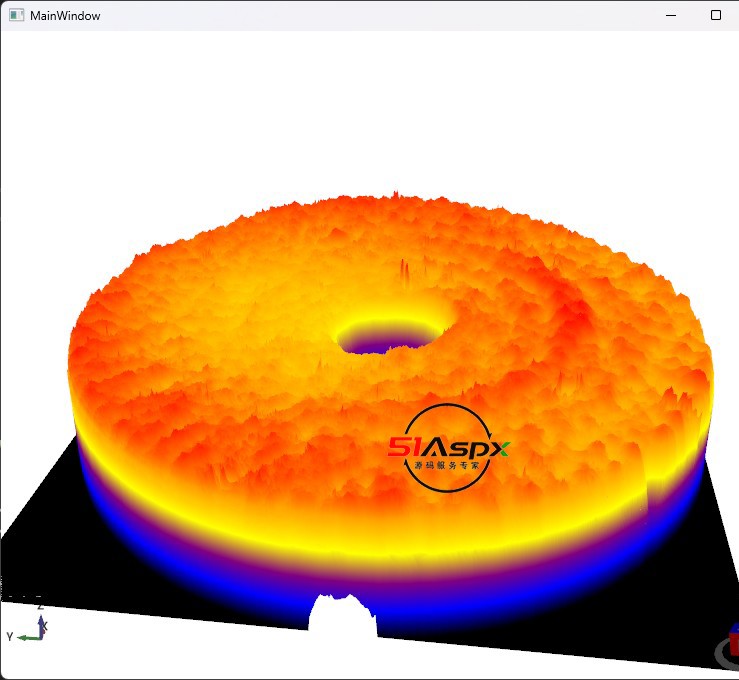Click the MainWindow app icon in title bar
This screenshot has height=680, width=739.
pos(16,16)
